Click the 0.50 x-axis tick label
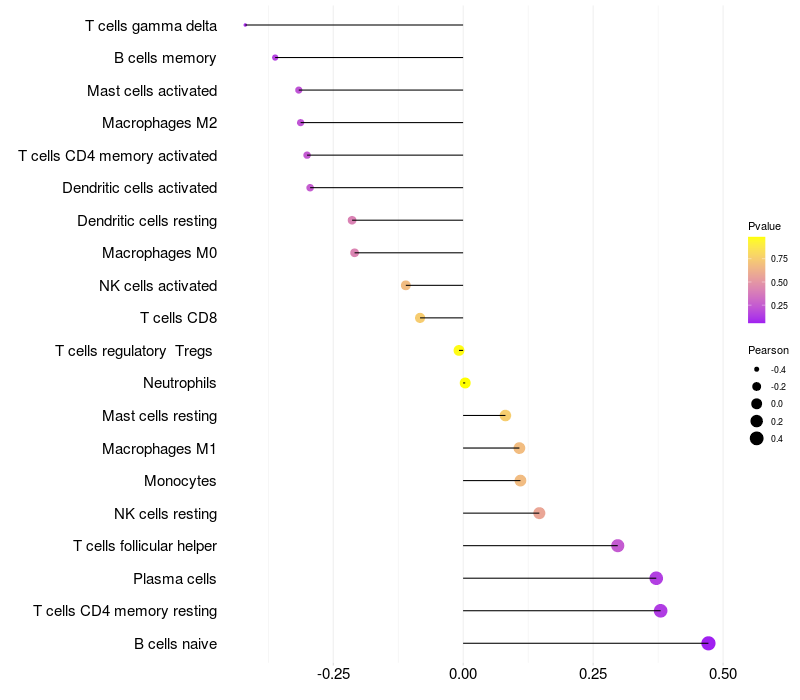The width and height of the screenshot is (800, 700). (x=722, y=674)
